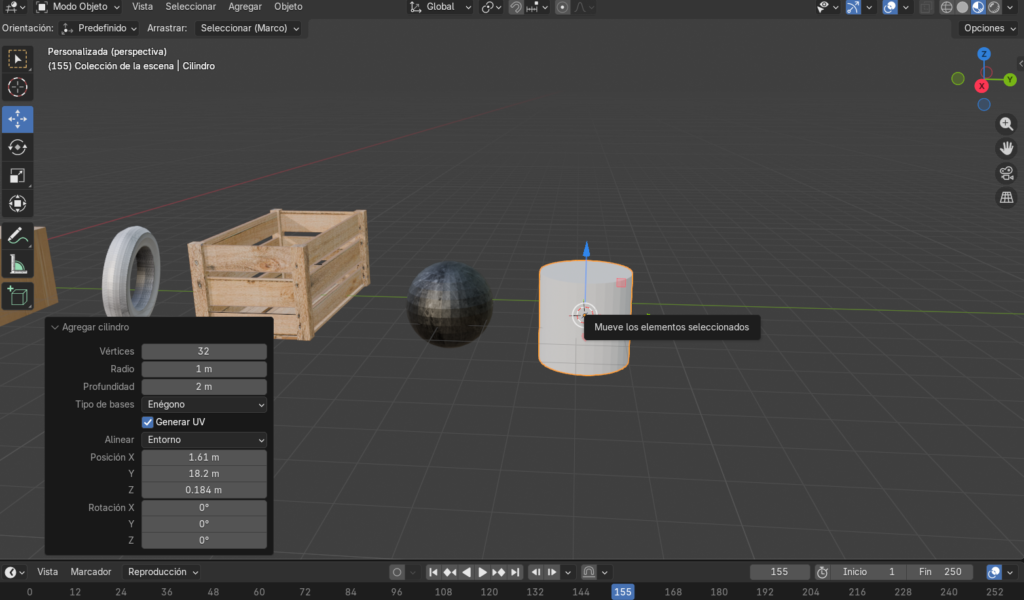Toggle proportional editing in the header
1024x600 pixels.
pyautogui.click(x=563, y=7)
